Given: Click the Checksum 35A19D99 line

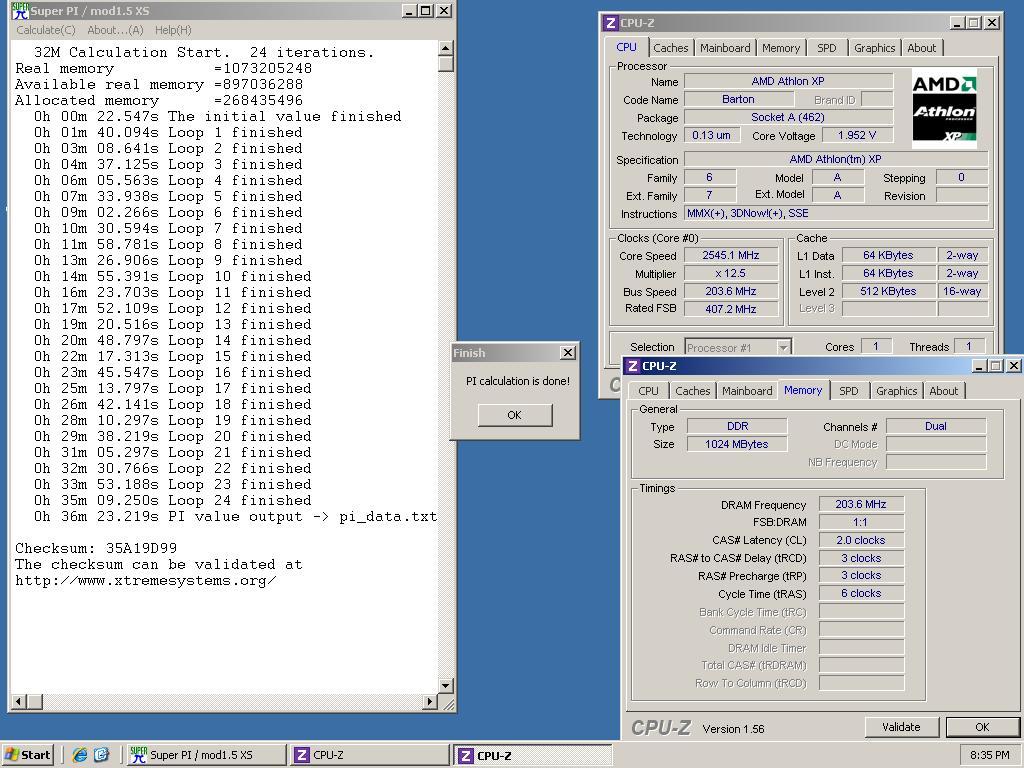Looking at the screenshot, I should 96,548.
